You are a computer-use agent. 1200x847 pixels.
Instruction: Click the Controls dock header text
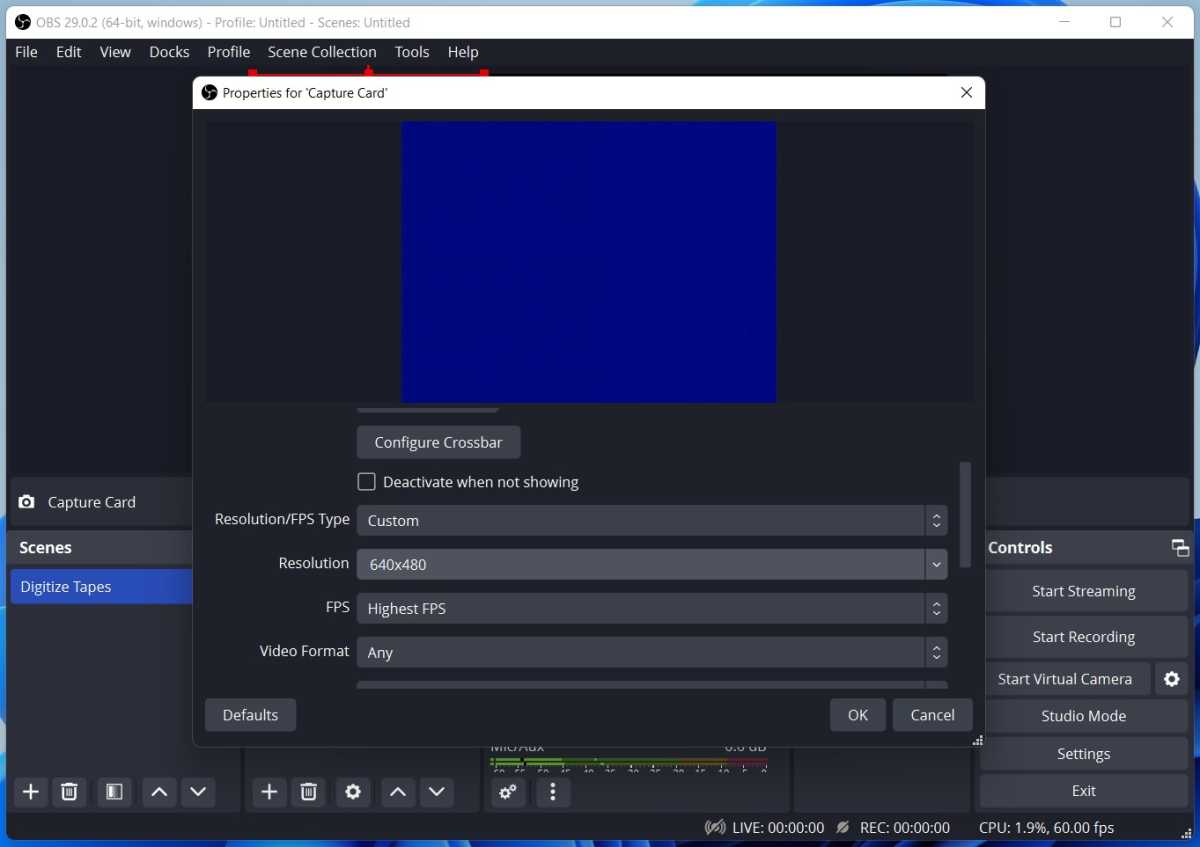pos(1020,548)
